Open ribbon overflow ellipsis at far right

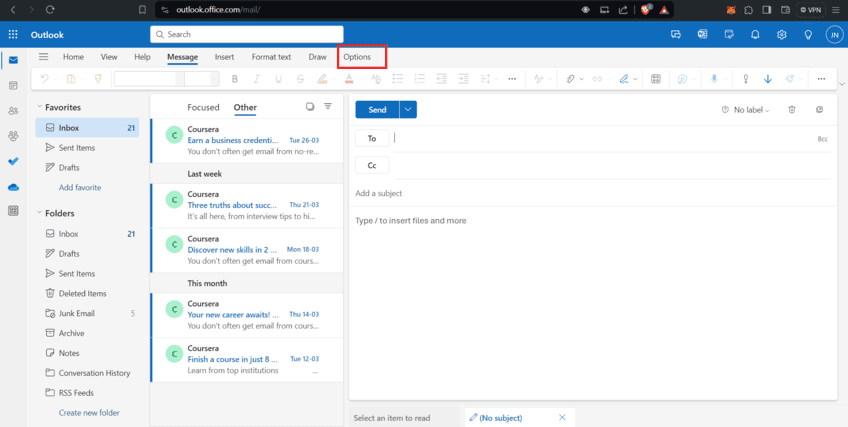tap(822, 79)
